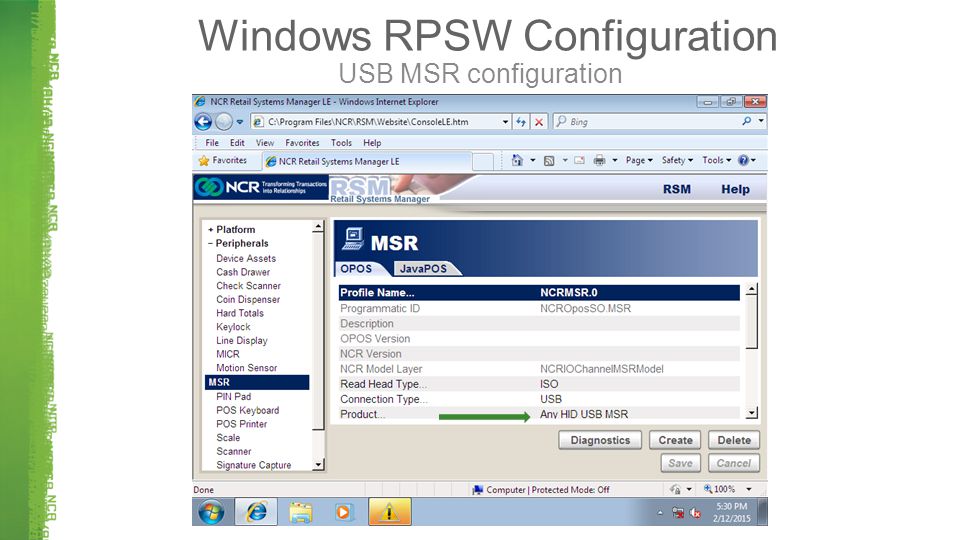Open the address bar dropdown arrow

click(x=505, y=122)
